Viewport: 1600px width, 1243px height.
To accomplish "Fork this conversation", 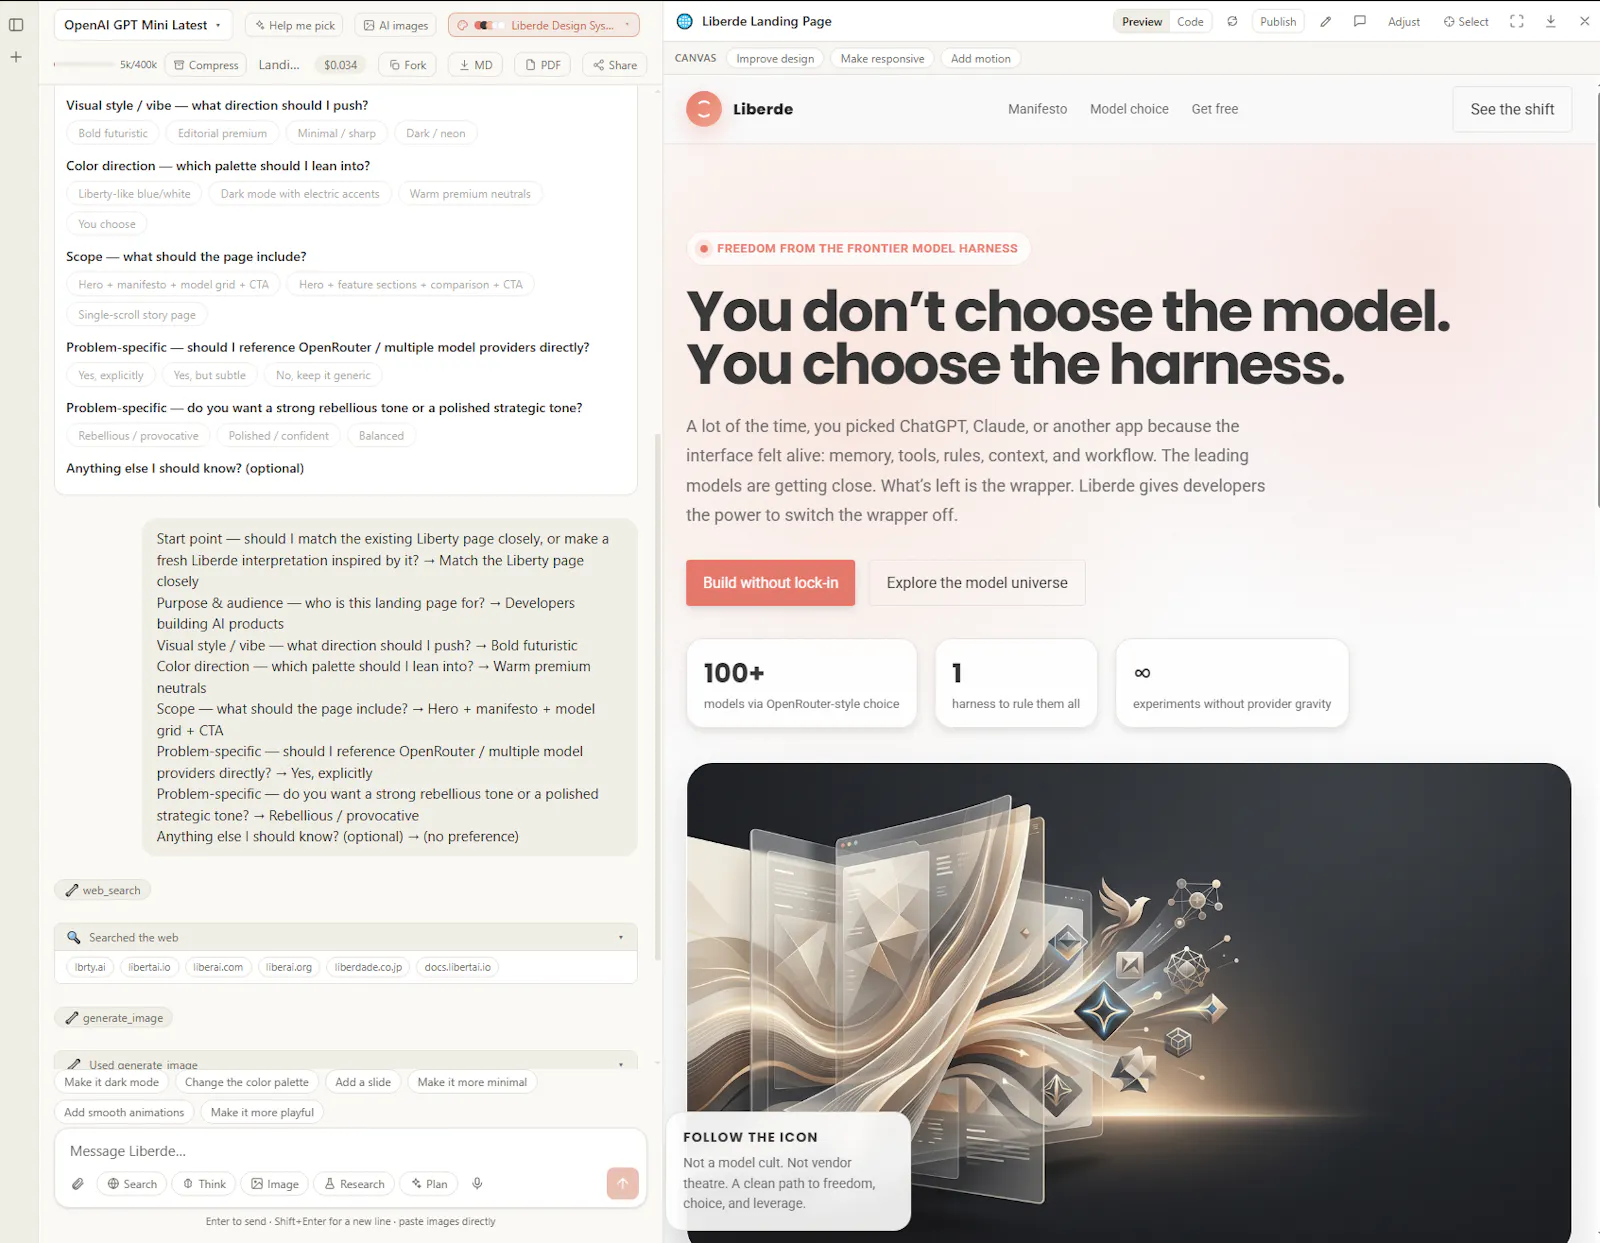I will (x=407, y=65).
